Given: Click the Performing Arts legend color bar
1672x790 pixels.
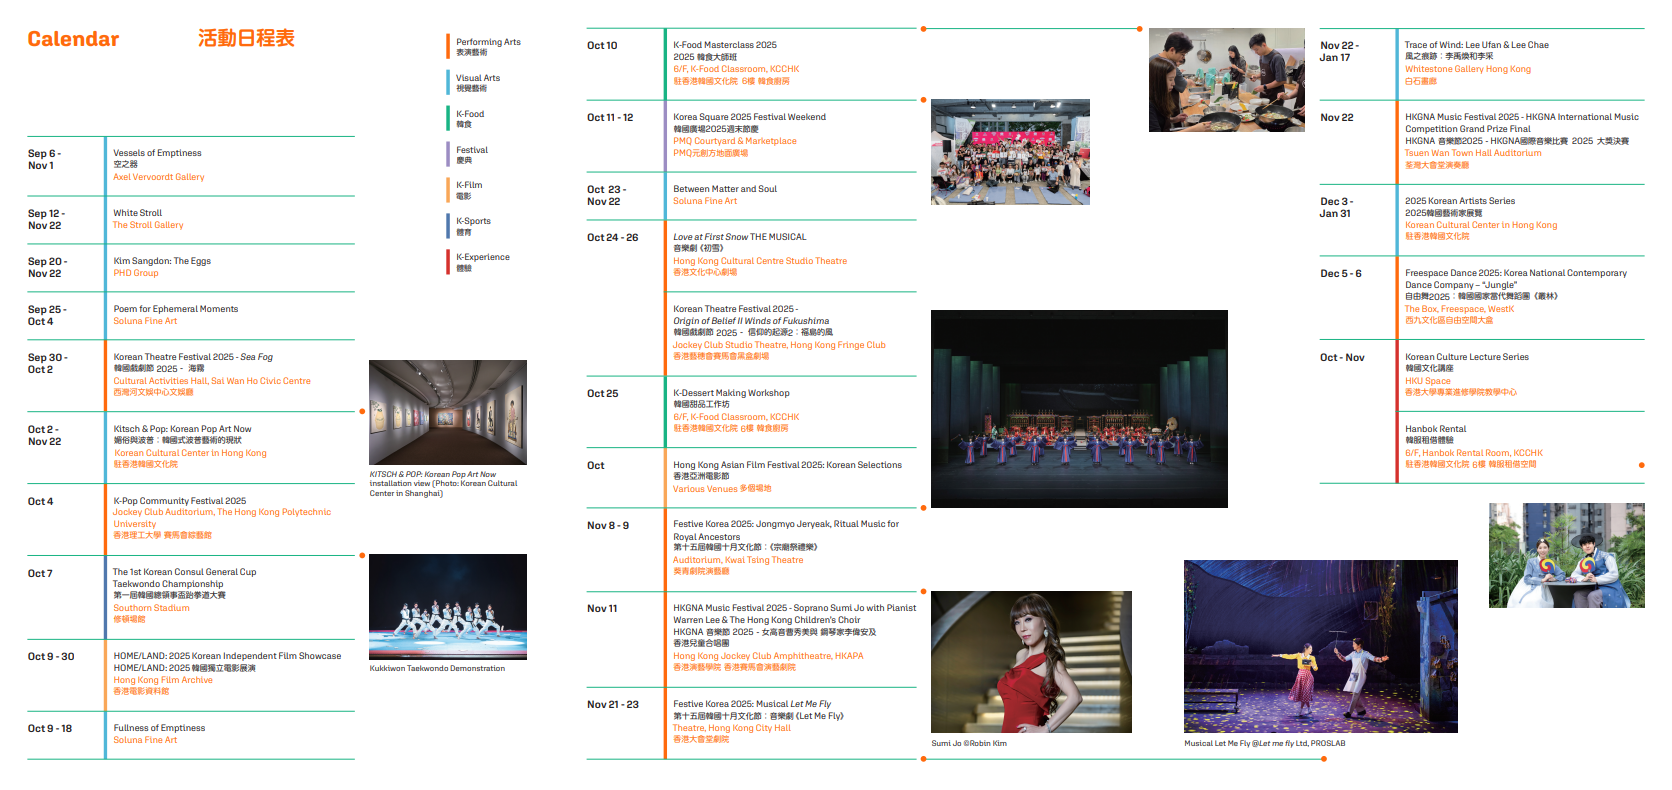Looking at the screenshot, I should click(448, 47).
